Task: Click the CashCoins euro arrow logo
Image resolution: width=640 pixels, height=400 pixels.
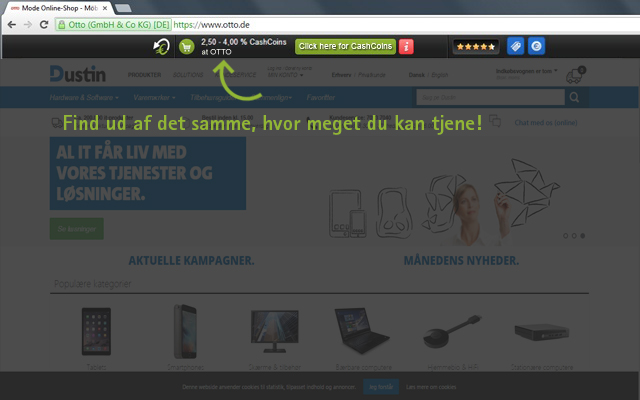Action: tap(162, 47)
